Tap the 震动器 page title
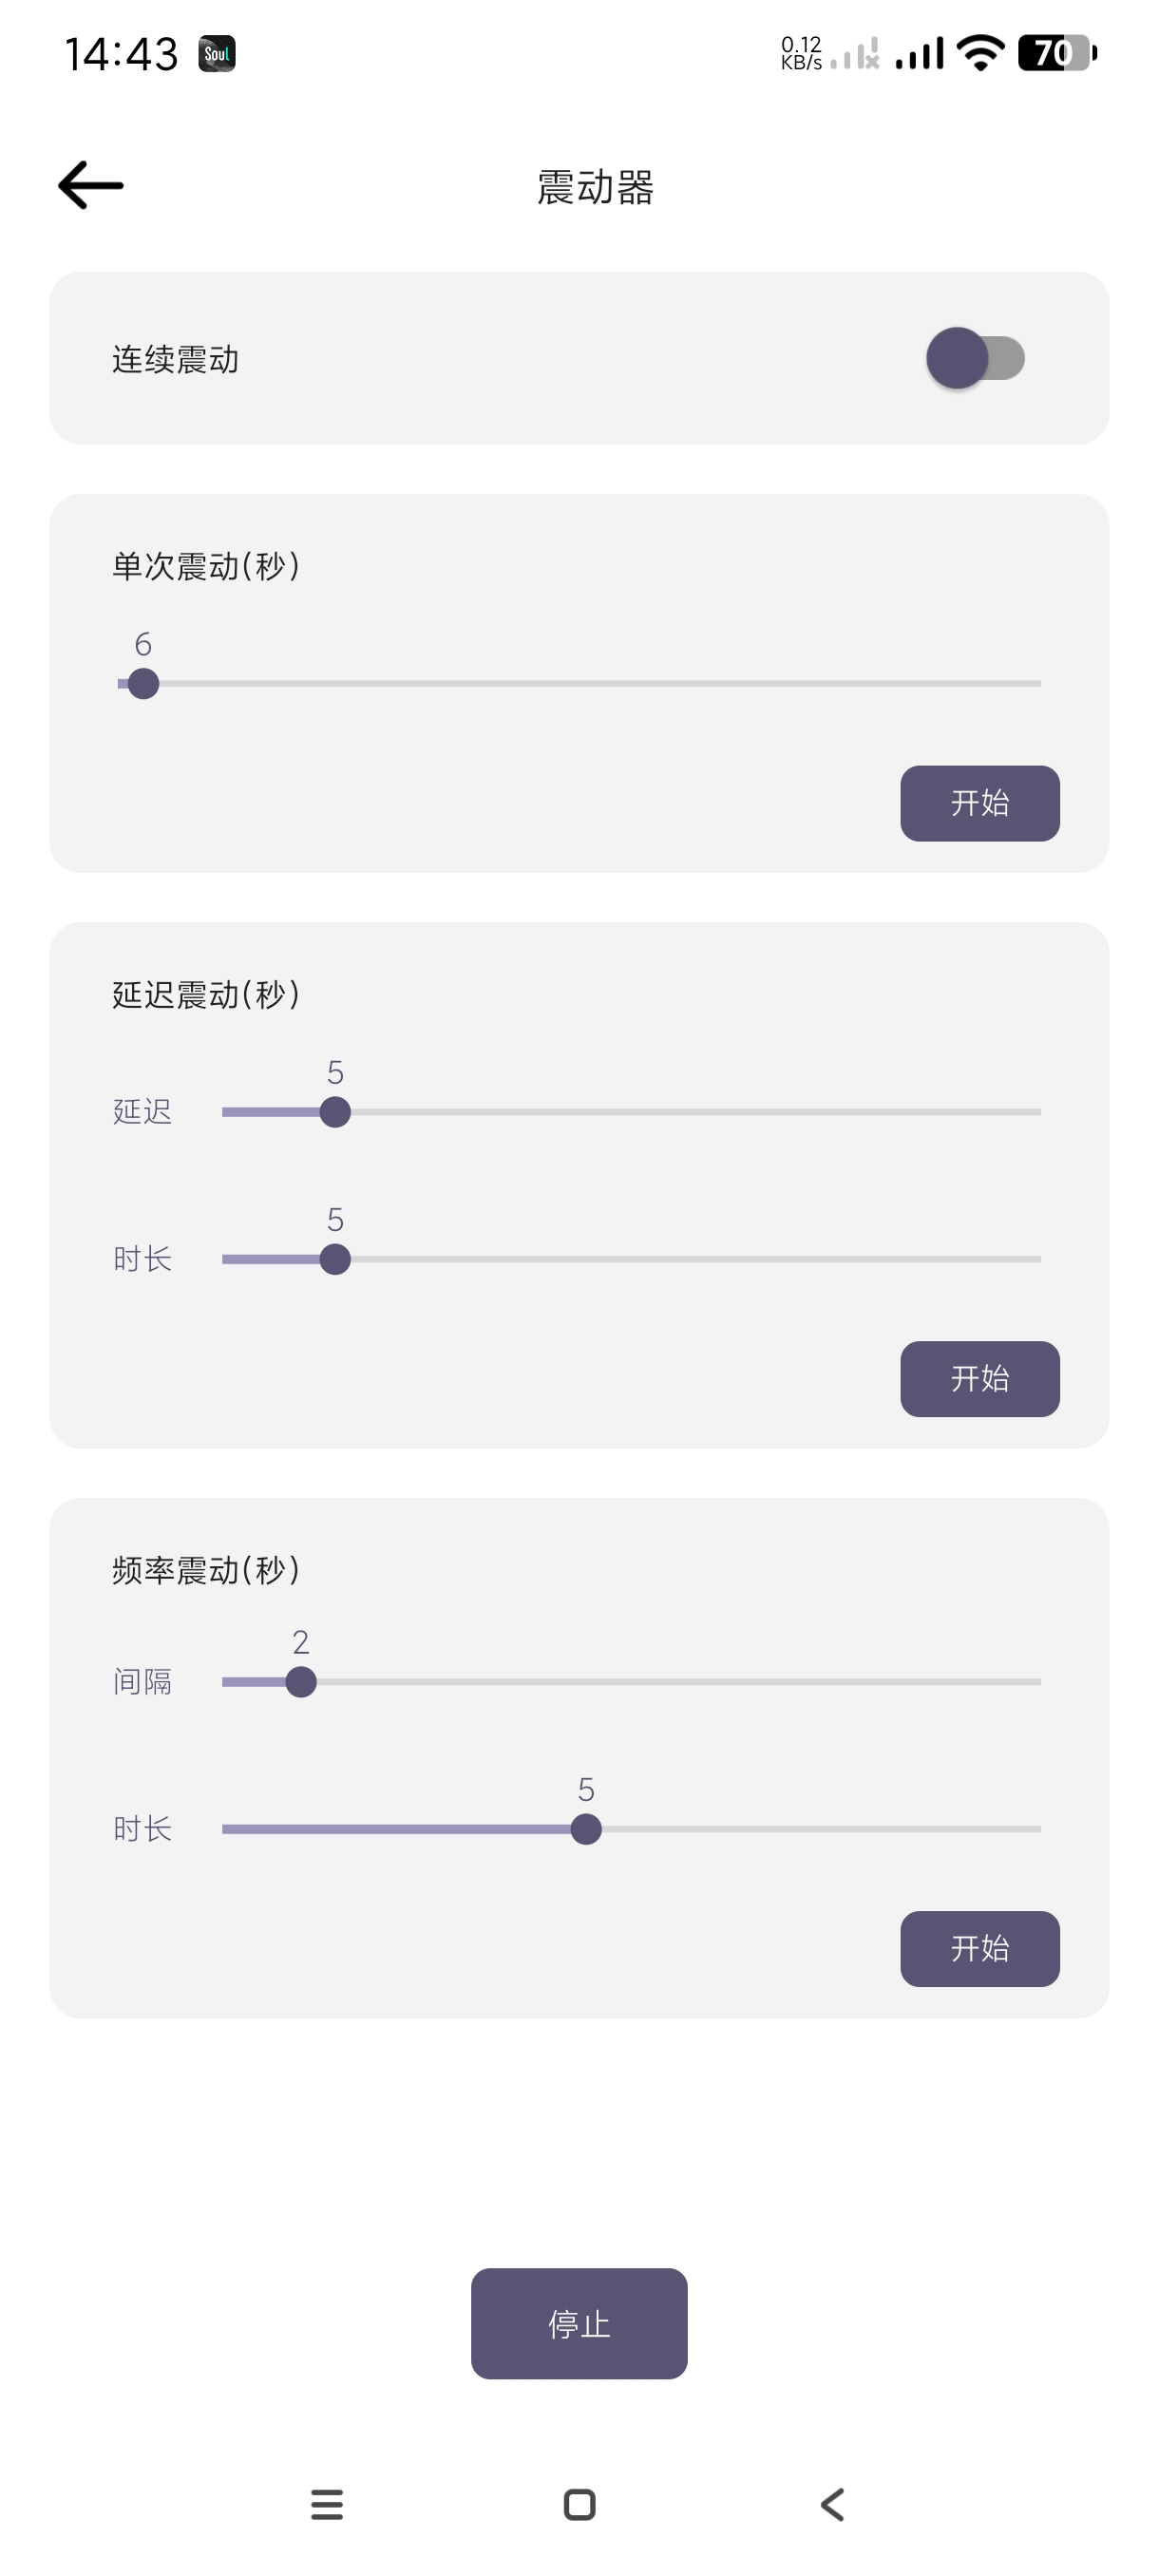Viewport: 1159px width, 2576px height. click(x=595, y=187)
